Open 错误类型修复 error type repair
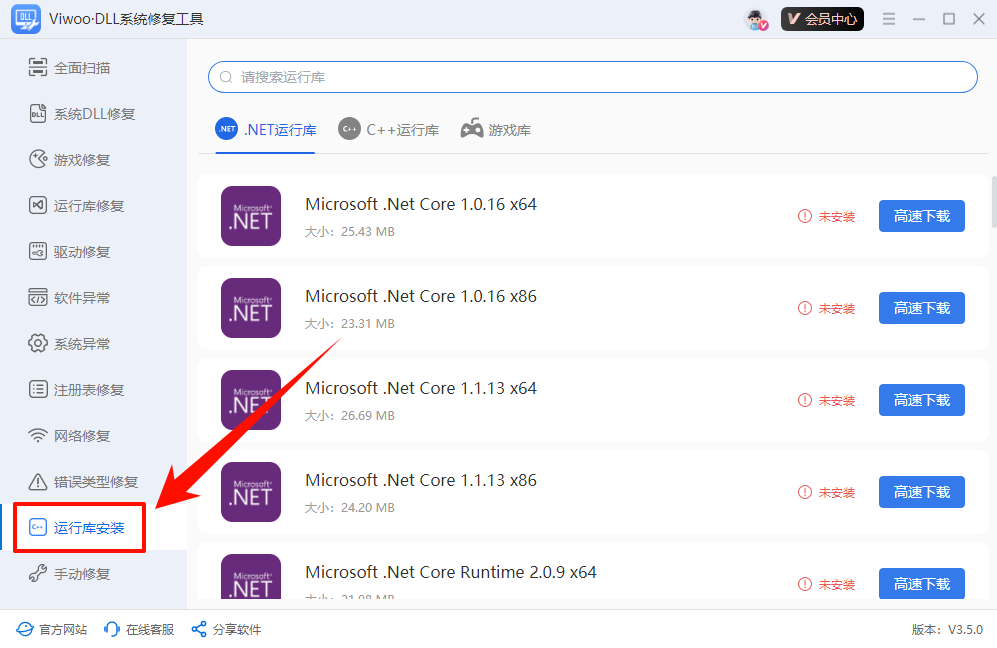This screenshot has height=648, width=997. pyautogui.click(x=95, y=482)
